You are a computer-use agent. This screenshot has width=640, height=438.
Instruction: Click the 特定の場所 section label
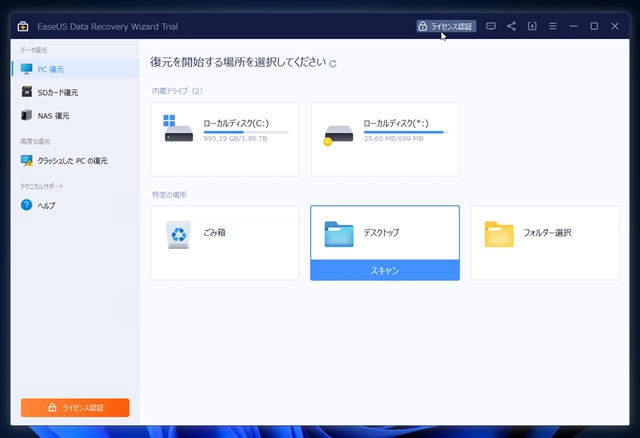click(x=169, y=195)
